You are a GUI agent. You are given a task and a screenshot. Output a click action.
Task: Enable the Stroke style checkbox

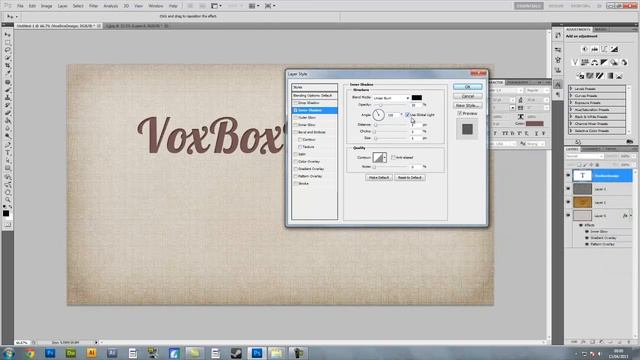click(296, 184)
